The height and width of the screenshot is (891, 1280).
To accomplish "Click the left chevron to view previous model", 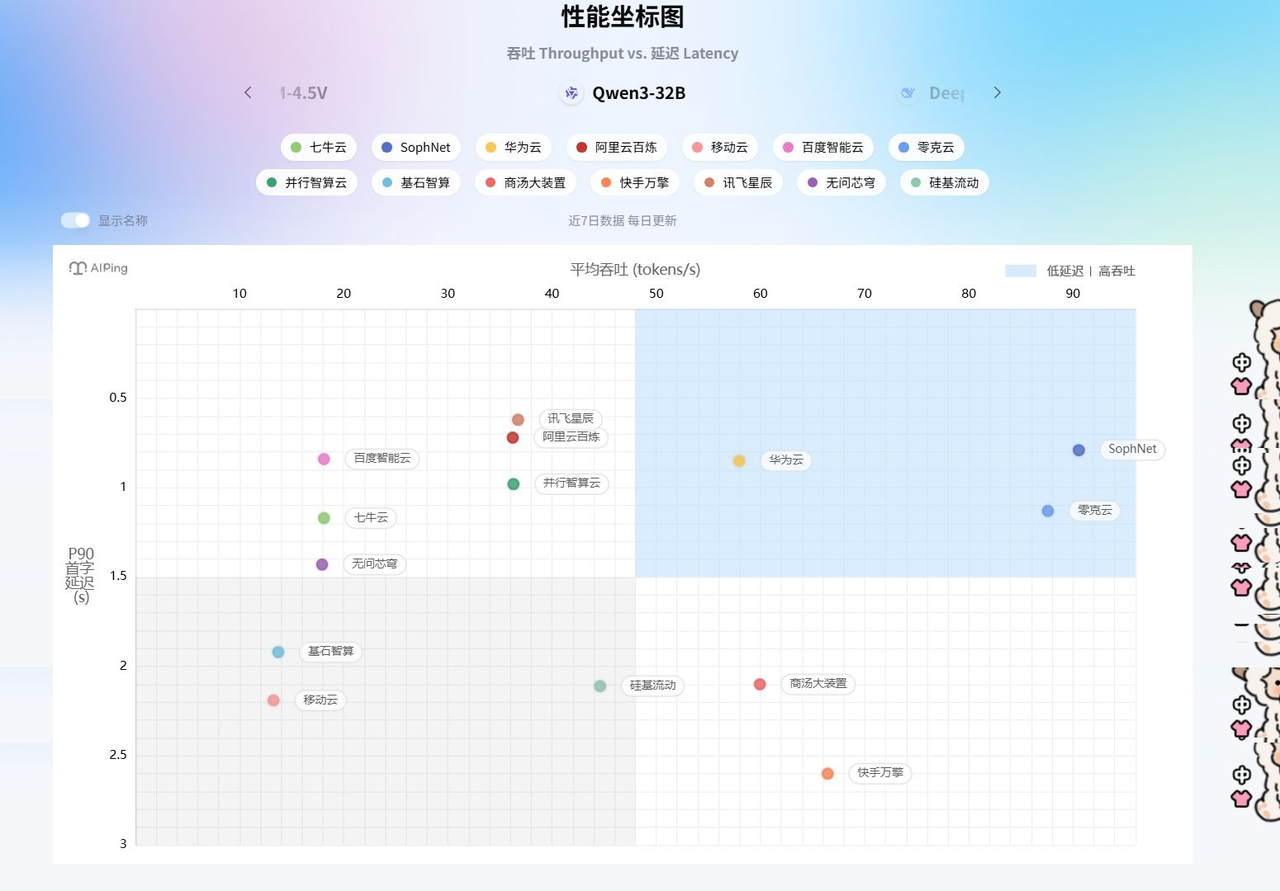I will 248,92.
